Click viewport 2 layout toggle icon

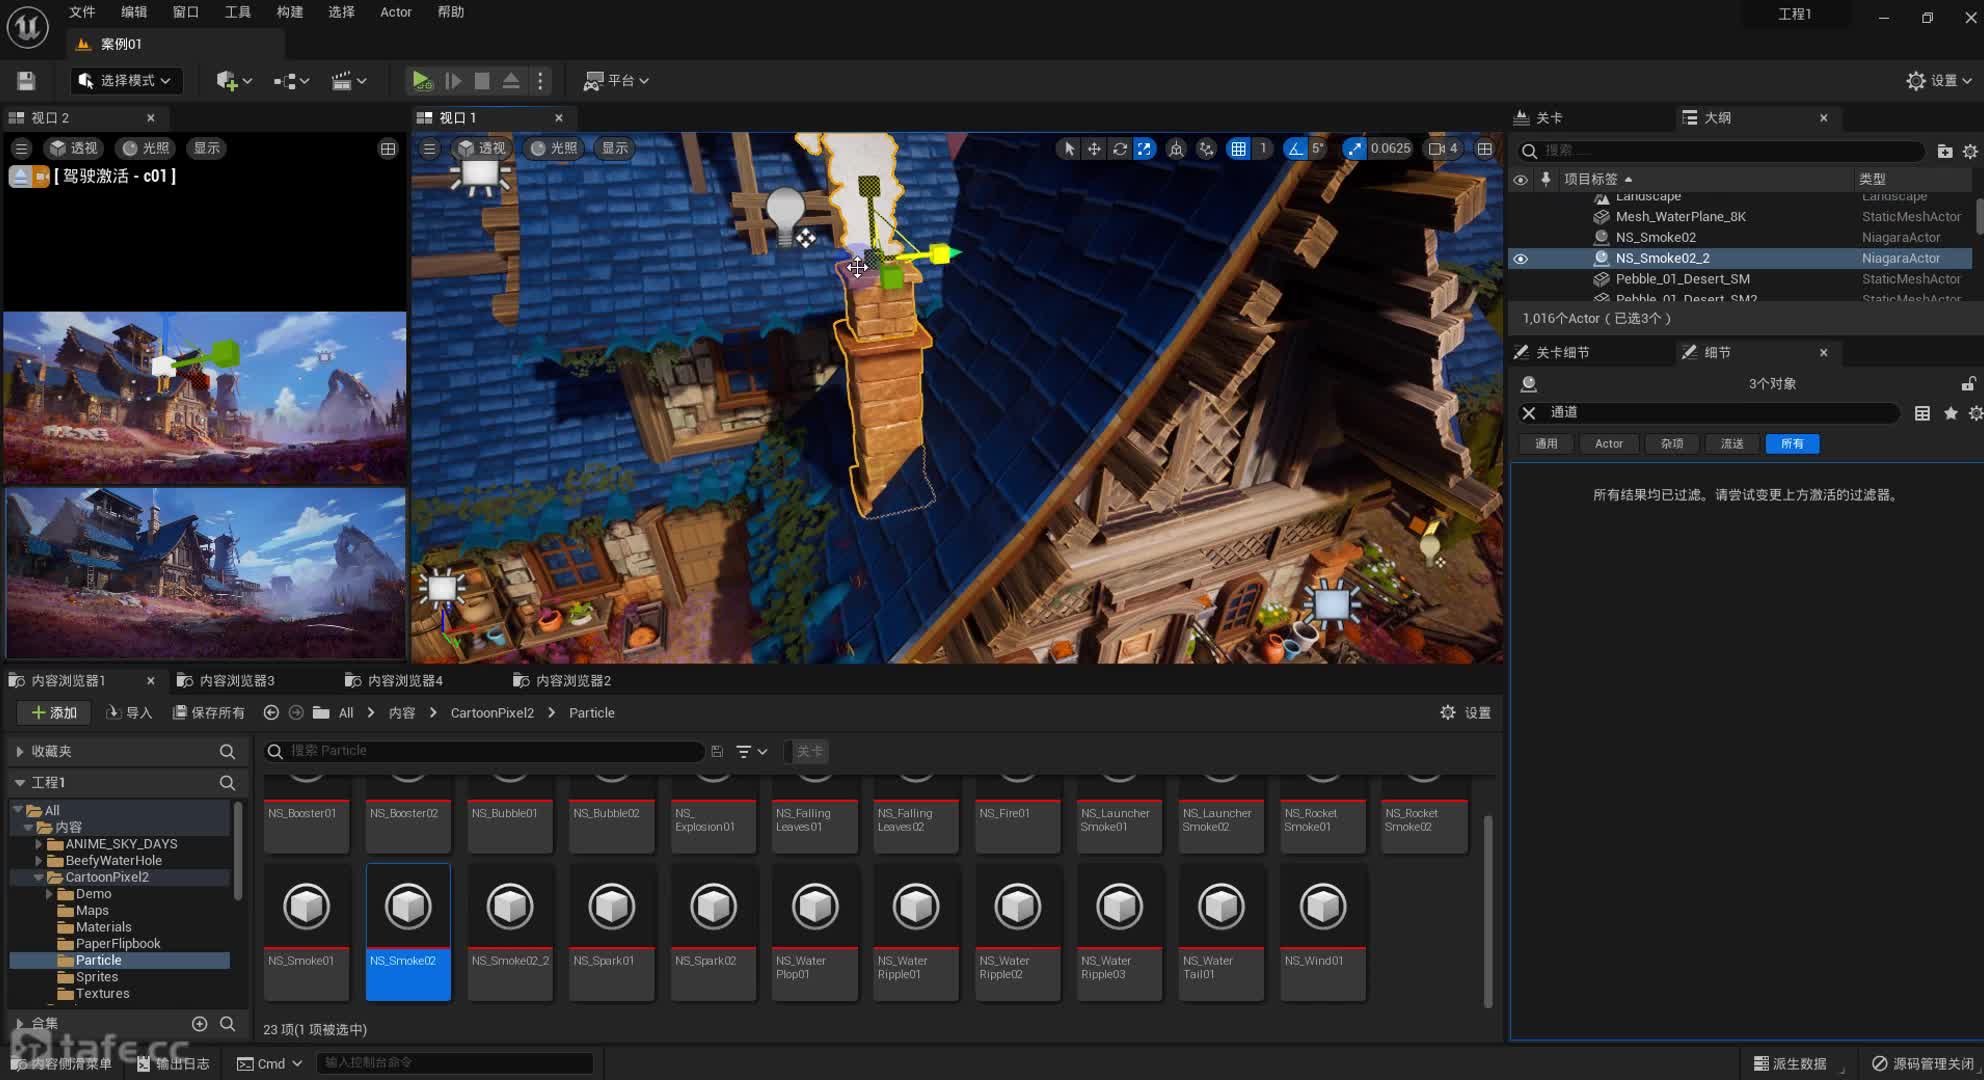[388, 149]
